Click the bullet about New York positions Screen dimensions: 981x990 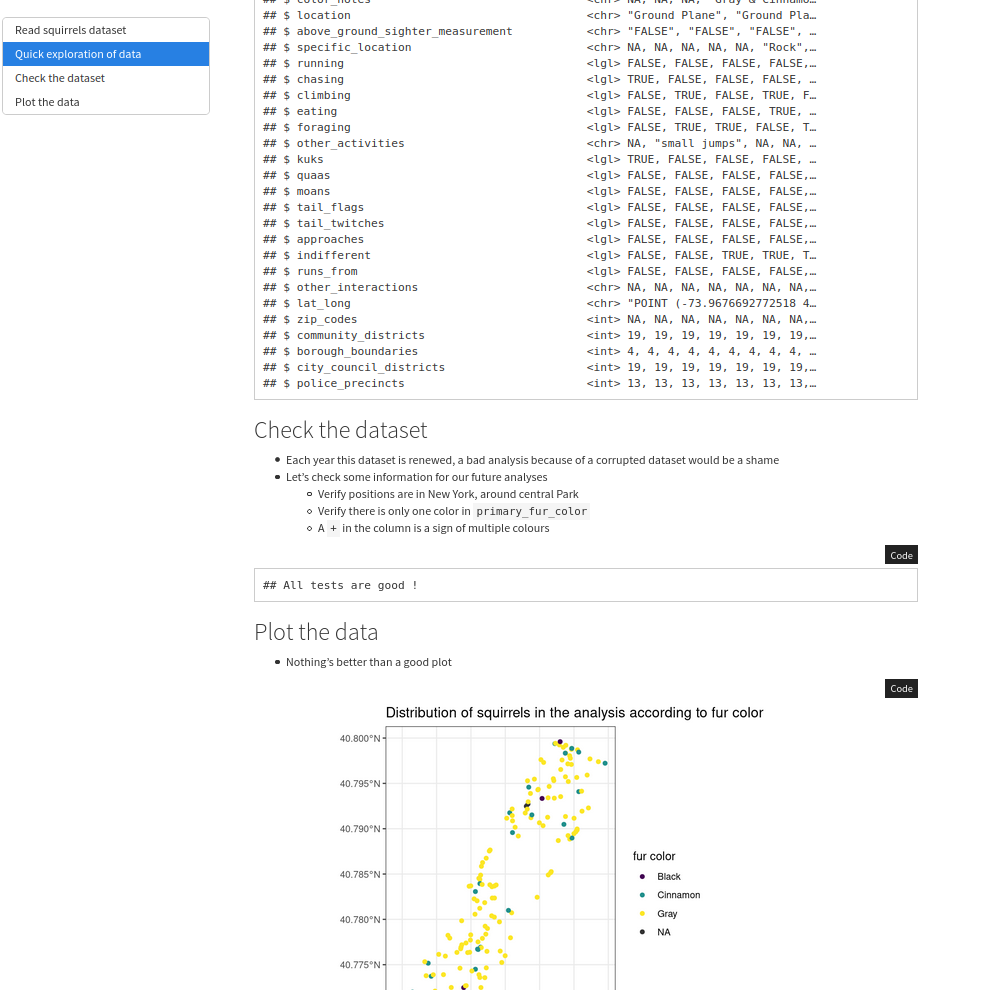pyautogui.click(x=448, y=494)
